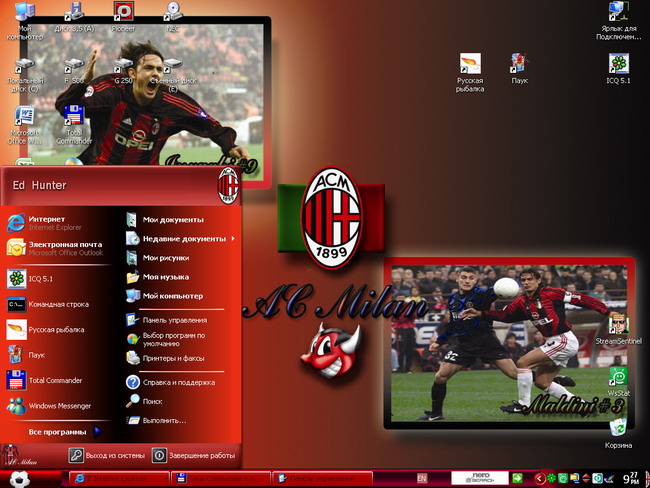This screenshot has height=488, width=650.
Task: Click the taskbar clock
Action: click(631, 478)
